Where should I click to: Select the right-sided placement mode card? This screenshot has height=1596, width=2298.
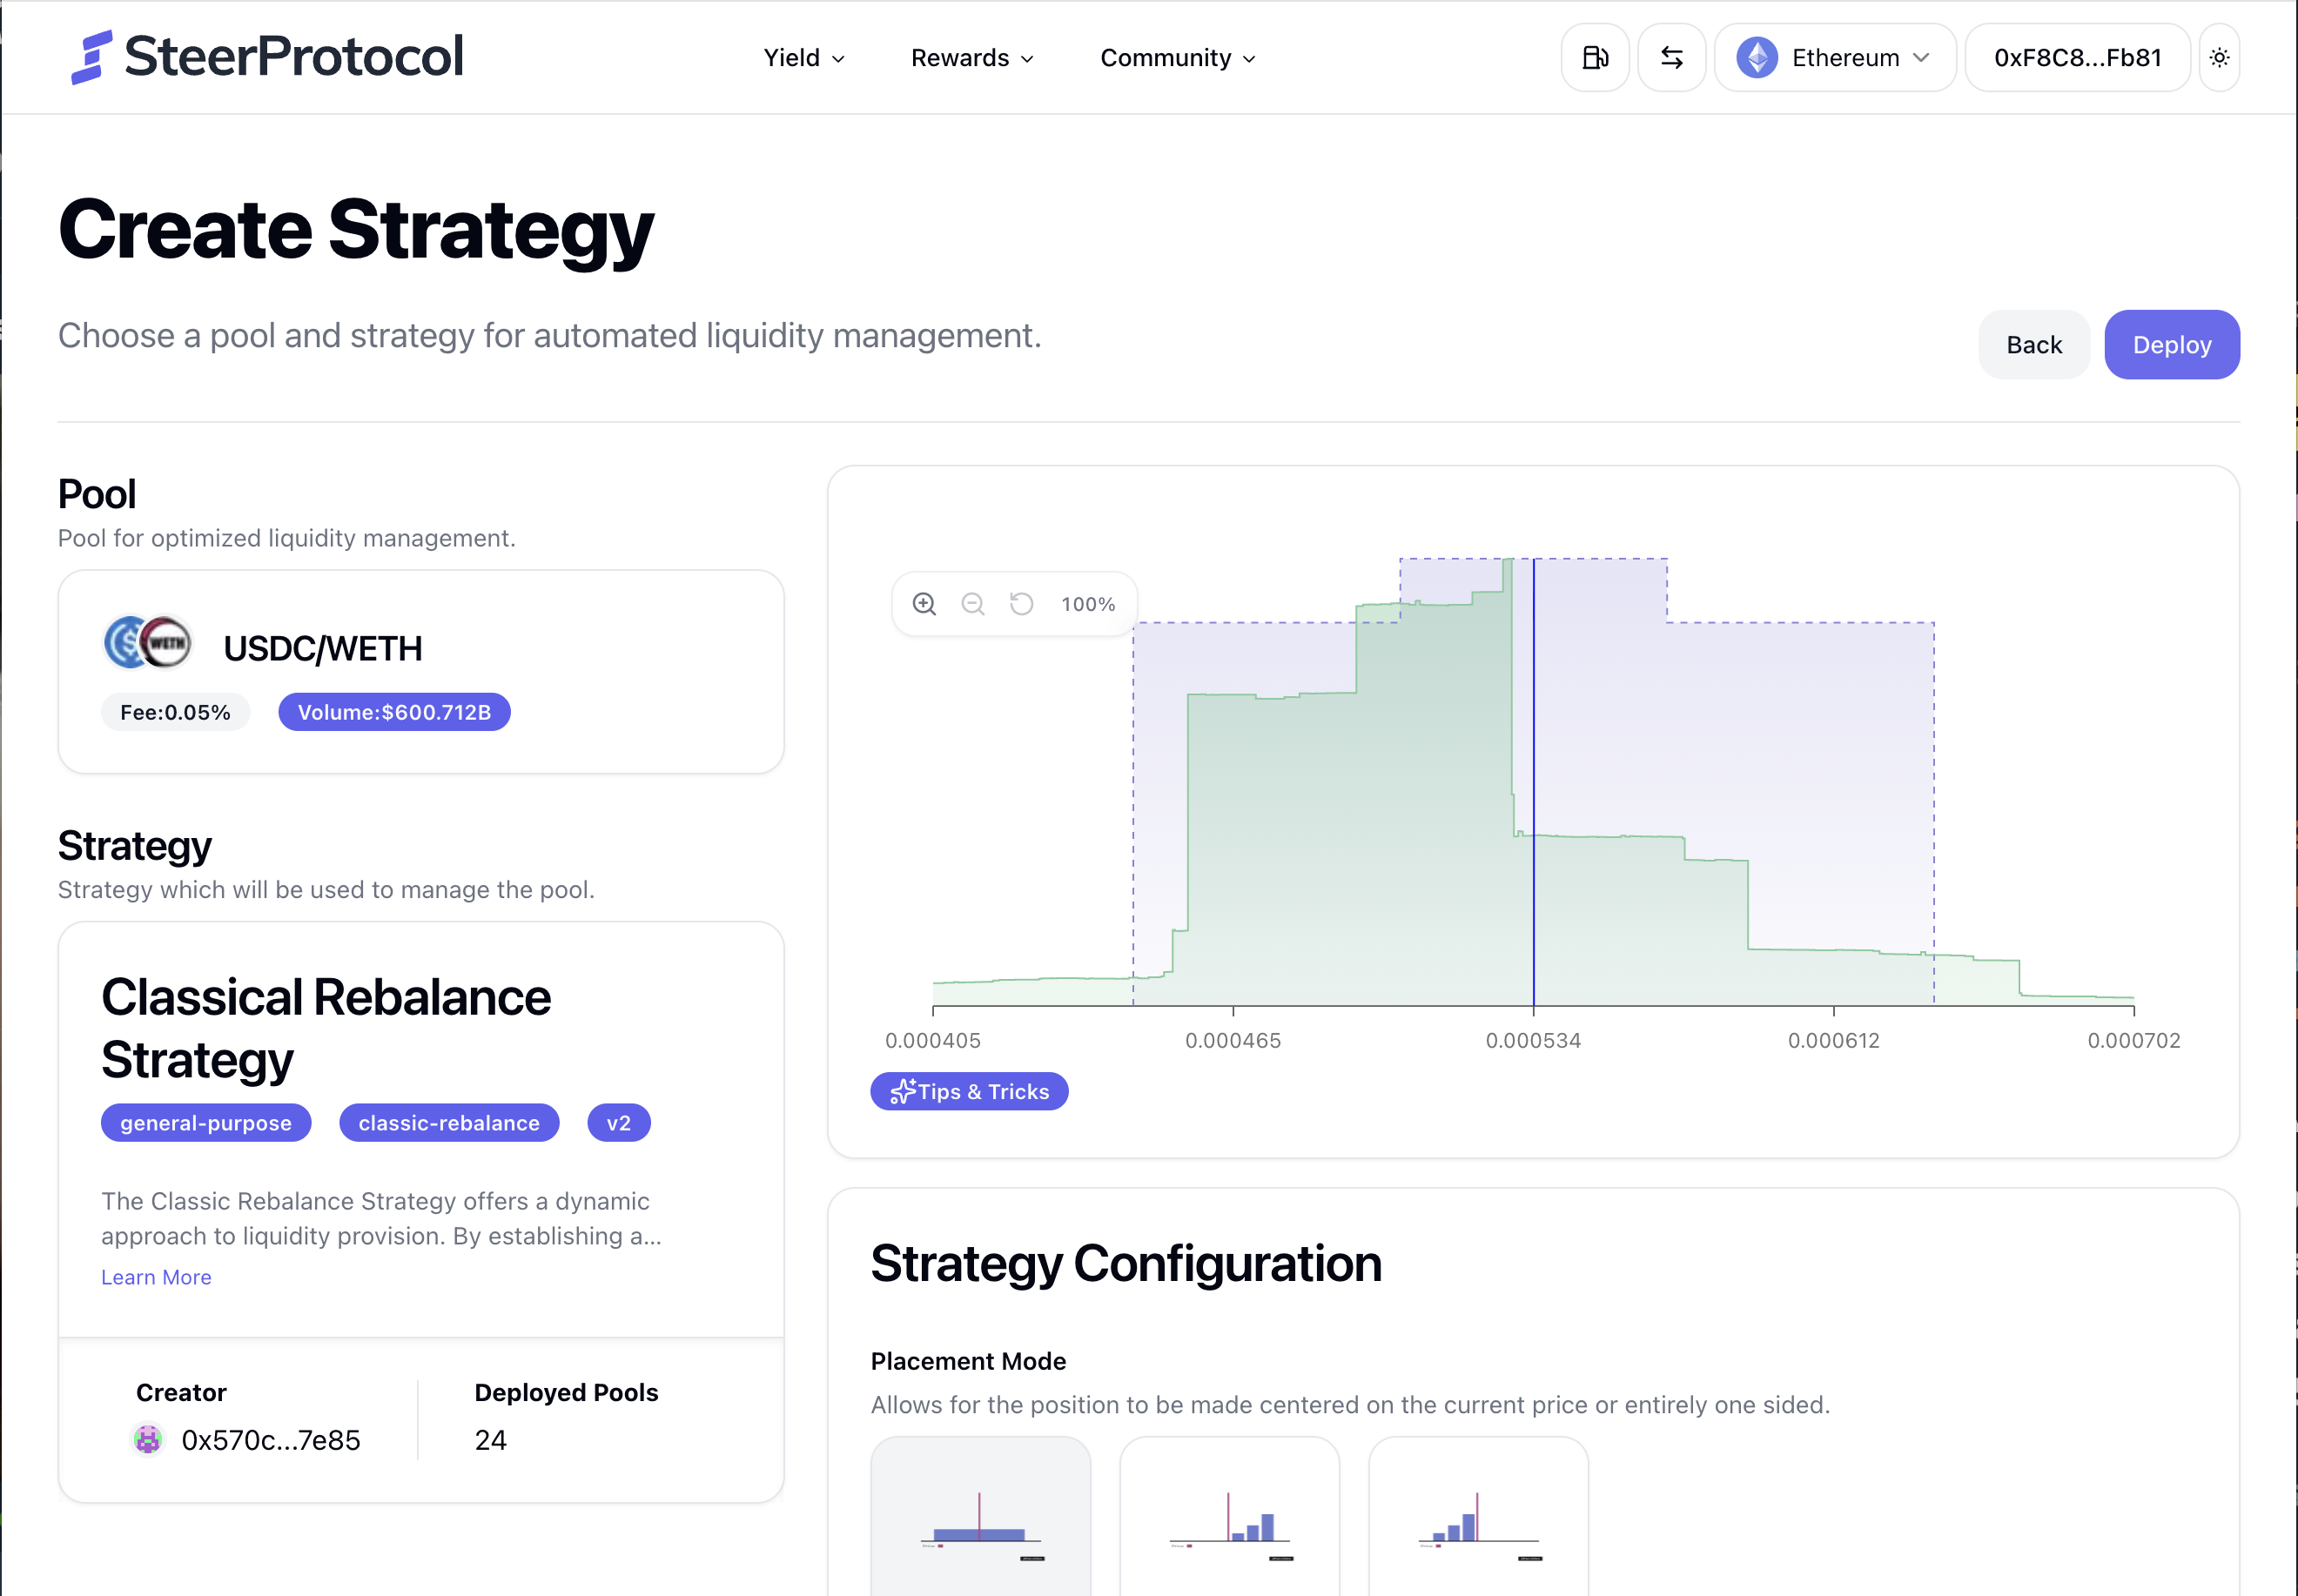(x=1229, y=1517)
